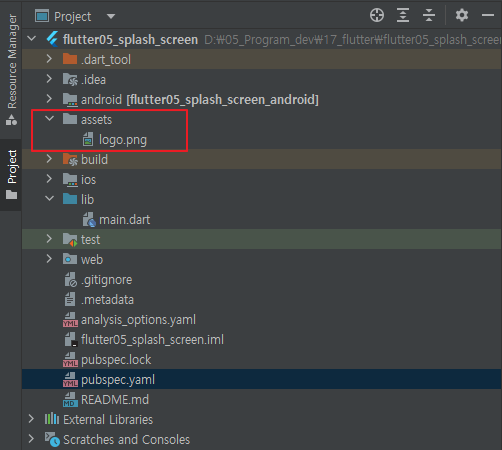Screen dimensions: 502x450
Task: Select the main.dart file name
Action: [125, 220]
